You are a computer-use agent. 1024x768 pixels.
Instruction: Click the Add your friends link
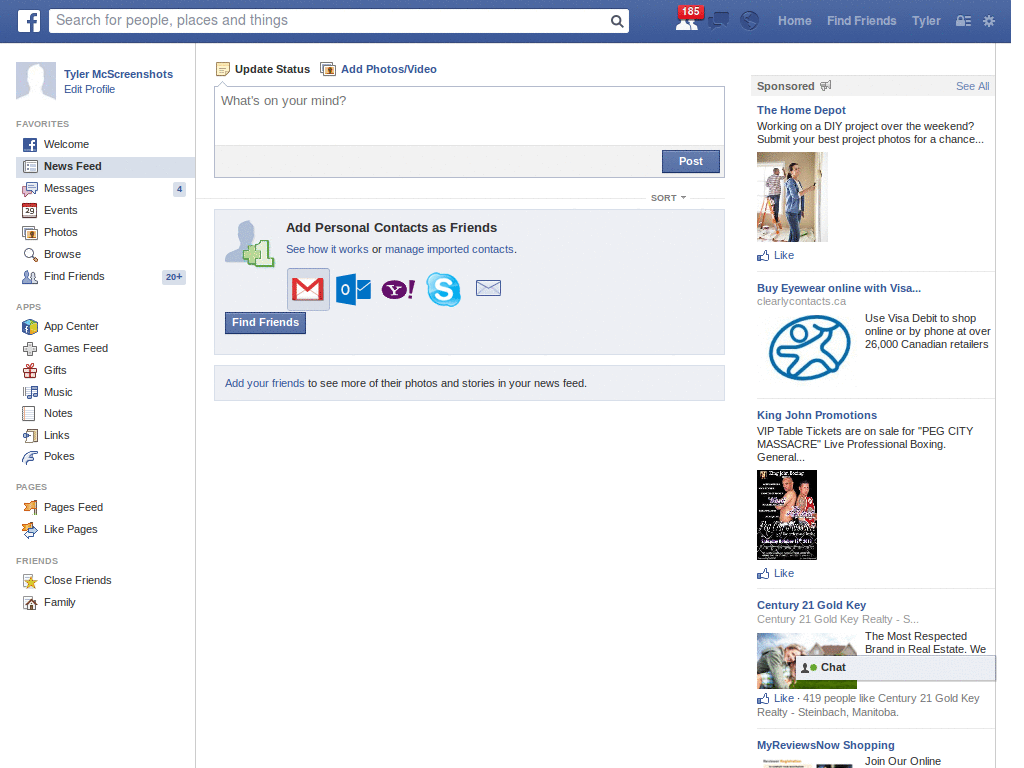[264, 383]
